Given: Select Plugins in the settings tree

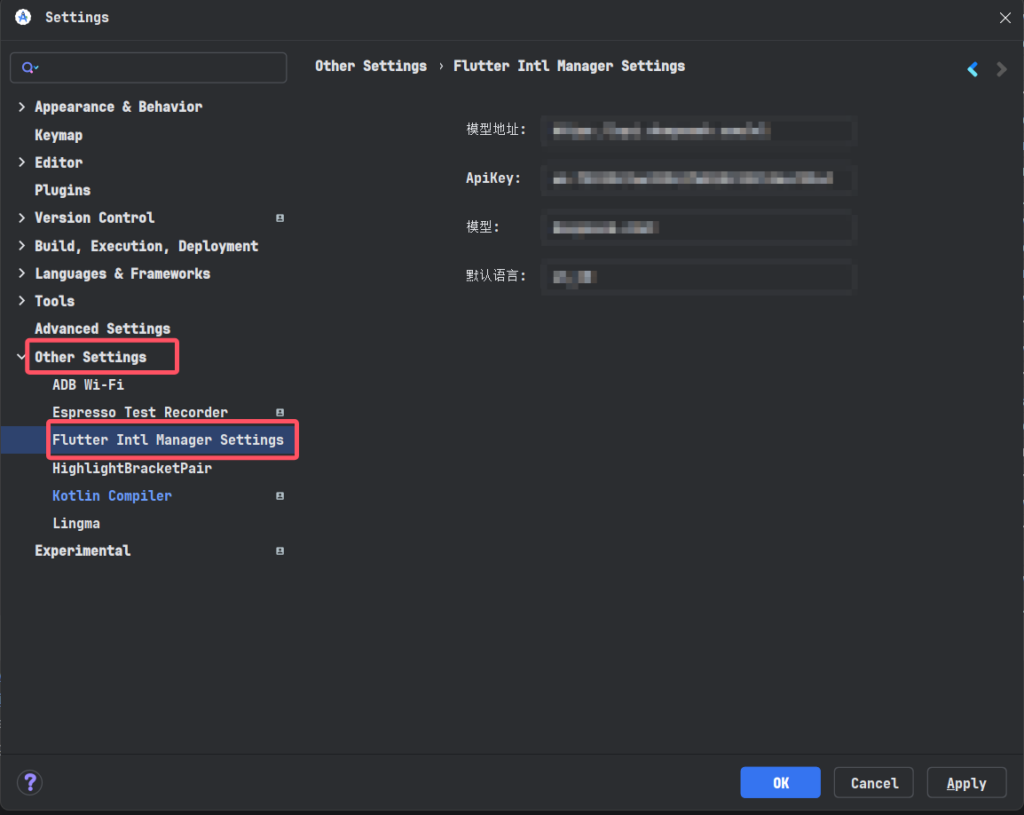Looking at the screenshot, I should pyautogui.click(x=62, y=190).
